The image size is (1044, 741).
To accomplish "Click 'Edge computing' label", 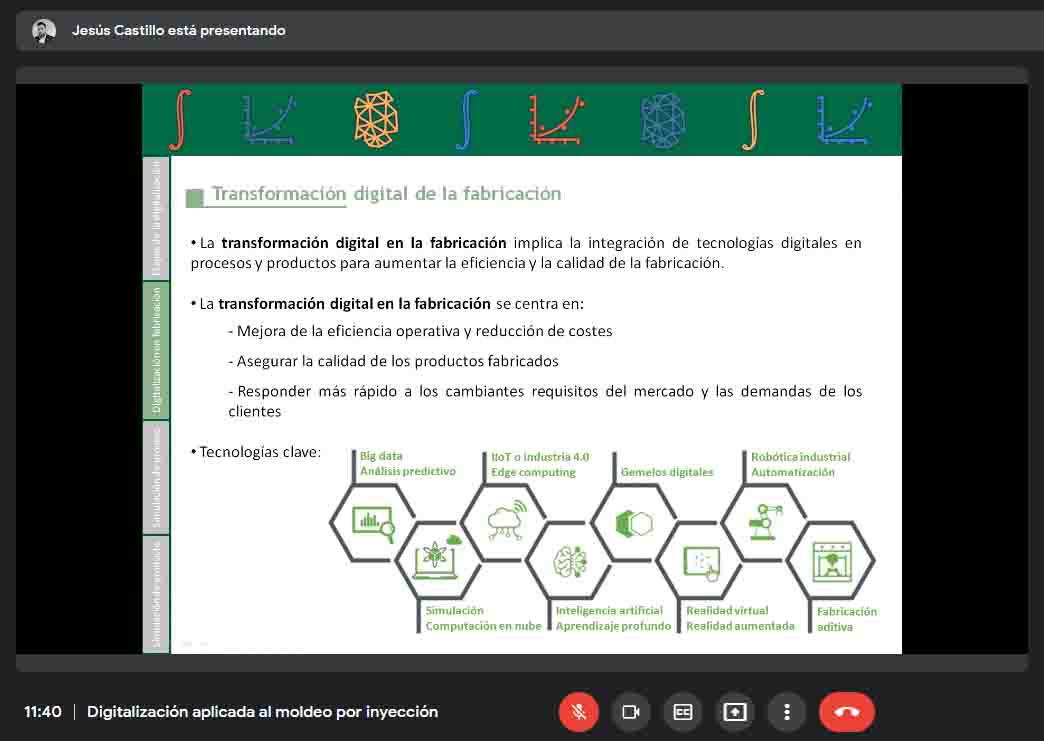I will 533,472.
